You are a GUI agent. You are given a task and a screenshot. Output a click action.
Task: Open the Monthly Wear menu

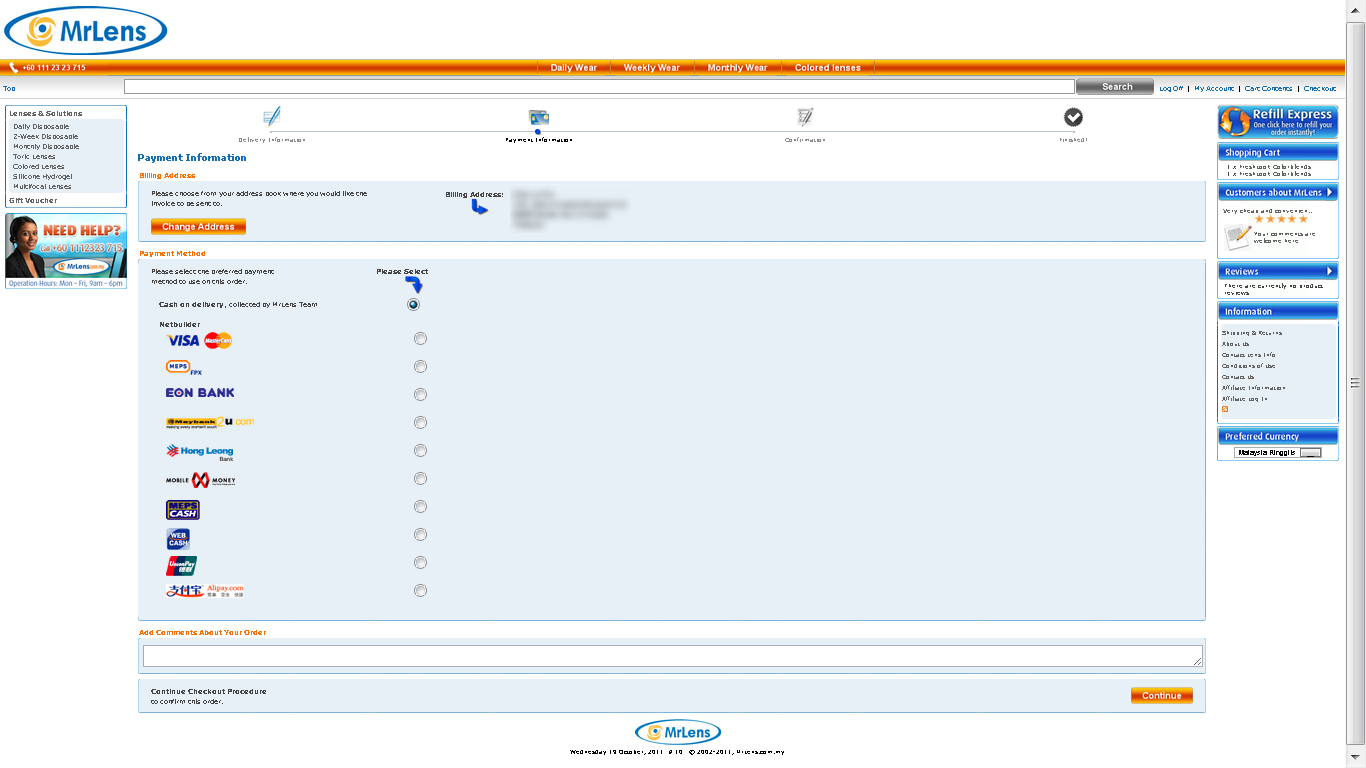pos(737,68)
